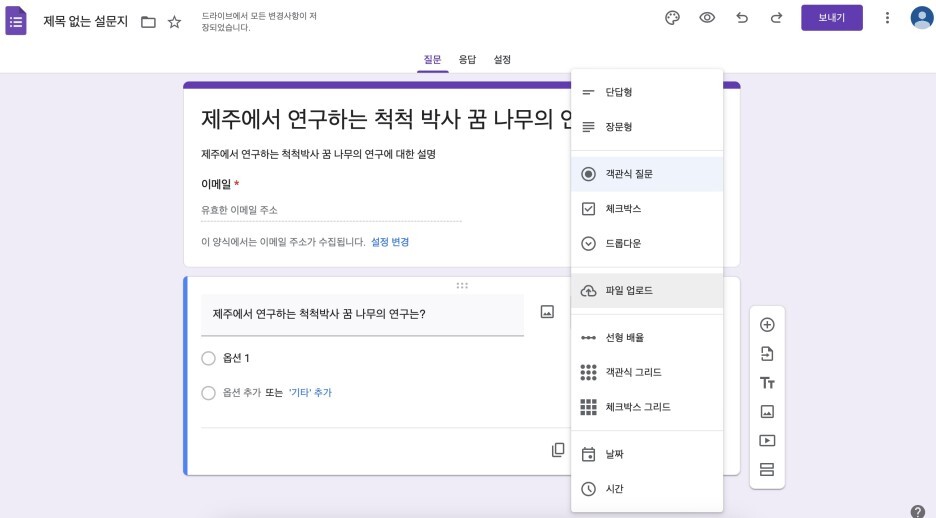Switch to the 질문 tab
Viewport: 936px width, 518px height.
432,60
